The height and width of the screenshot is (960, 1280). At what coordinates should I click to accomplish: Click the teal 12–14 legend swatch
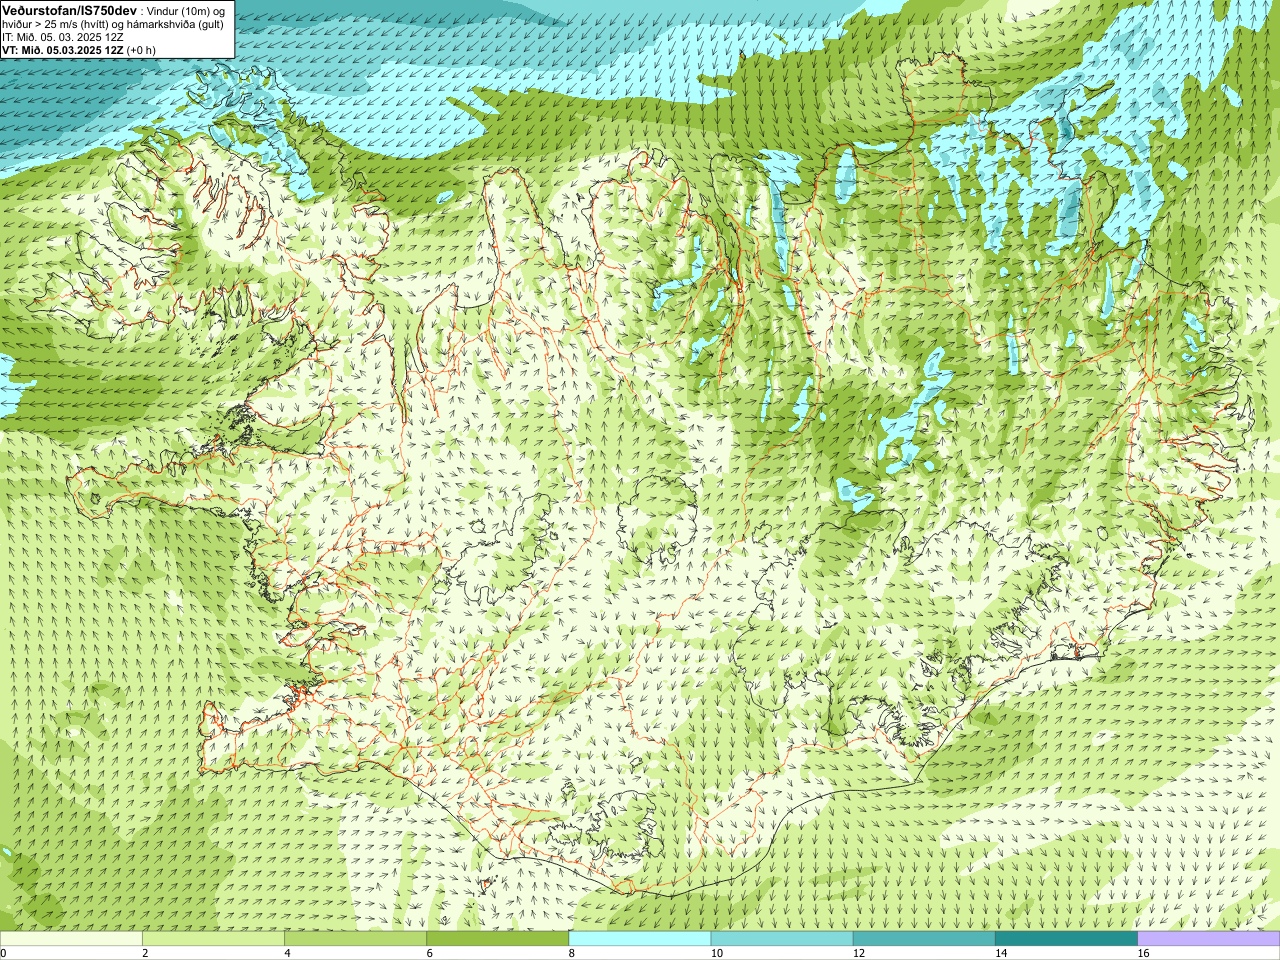point(924,939)
